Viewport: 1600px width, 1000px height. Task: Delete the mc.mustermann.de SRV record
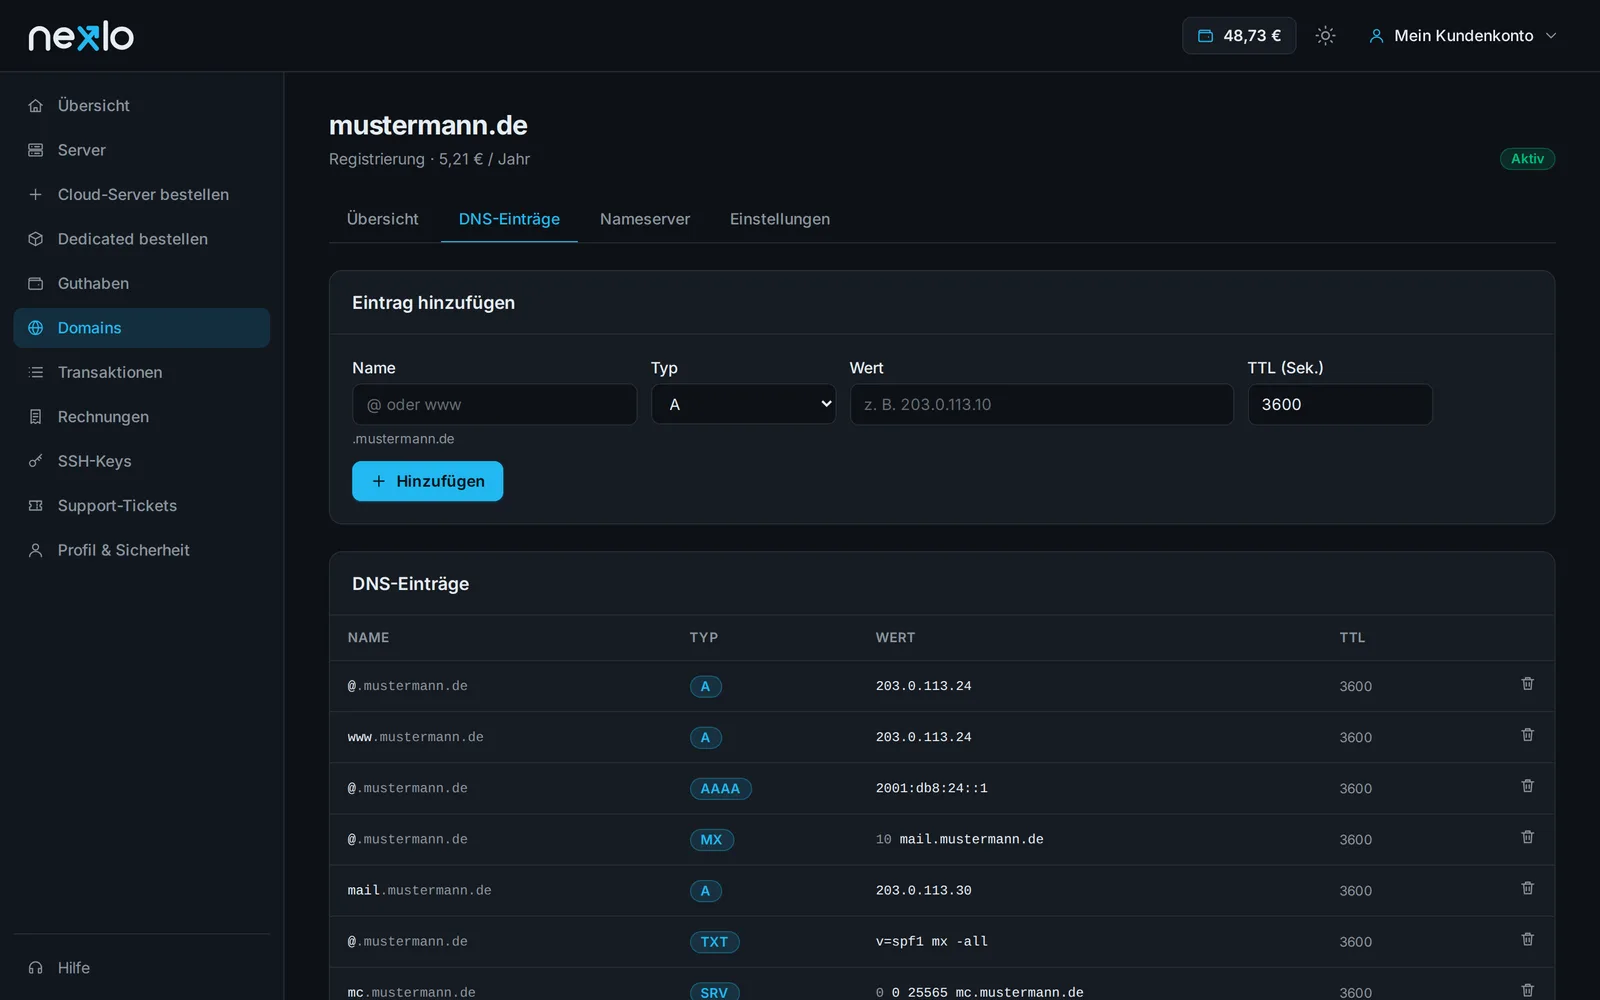(1527, 990)
